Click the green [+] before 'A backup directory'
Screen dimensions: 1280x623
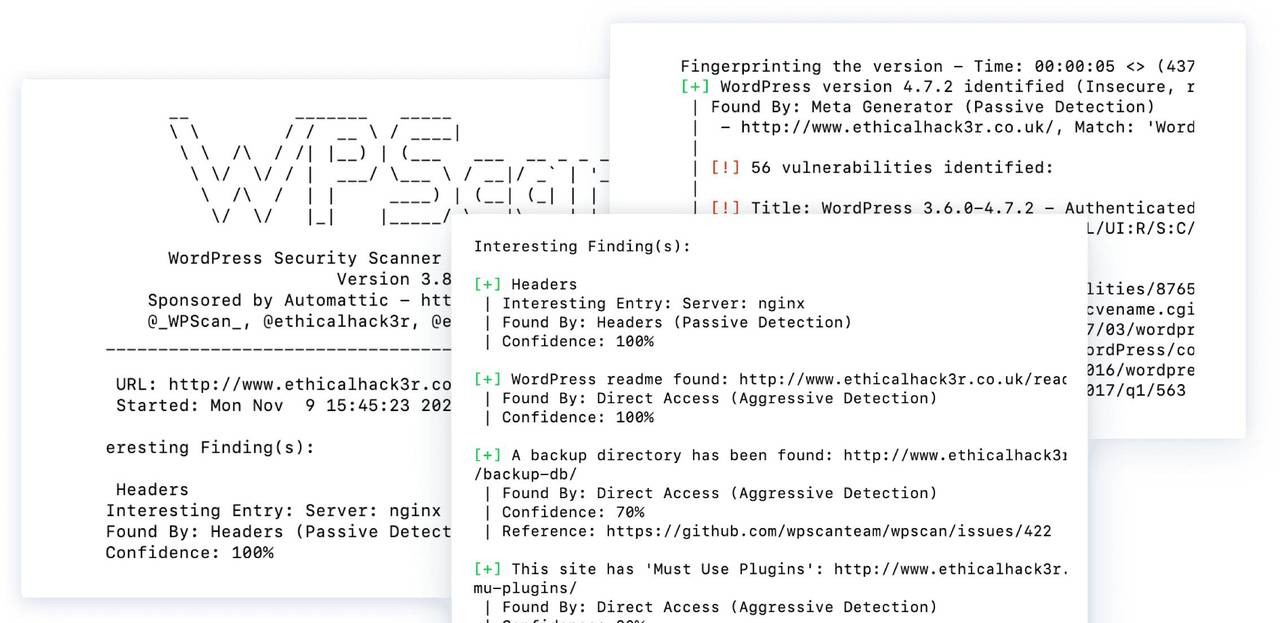tap(488, 455)
